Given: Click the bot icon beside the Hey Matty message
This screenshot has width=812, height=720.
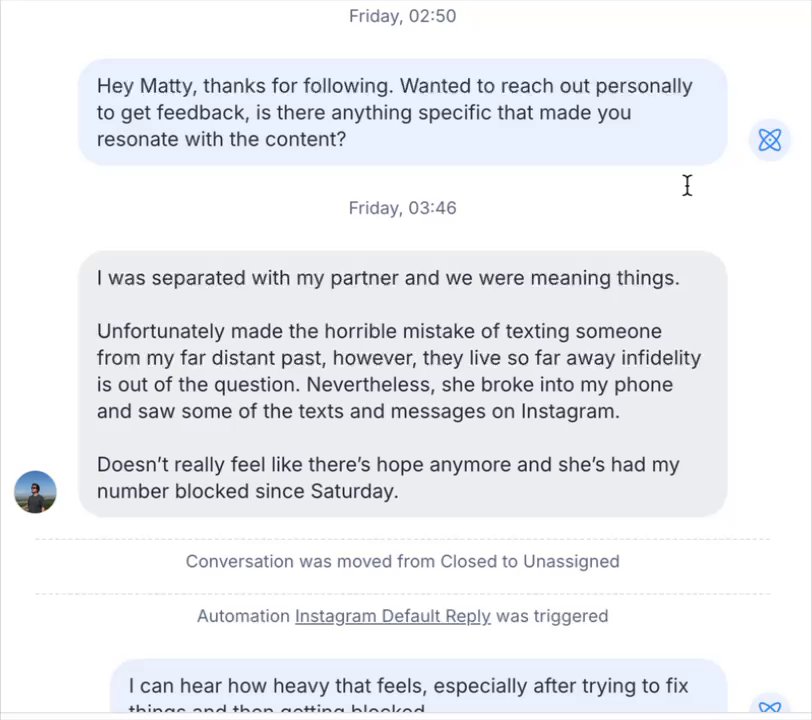Looking at the screenshot, I should [x=769, y=140].
